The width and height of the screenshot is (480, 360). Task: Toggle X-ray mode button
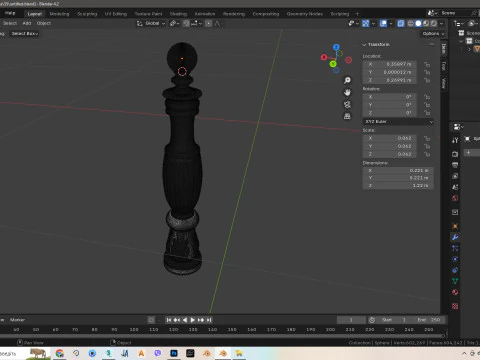(x=401, y=23)
